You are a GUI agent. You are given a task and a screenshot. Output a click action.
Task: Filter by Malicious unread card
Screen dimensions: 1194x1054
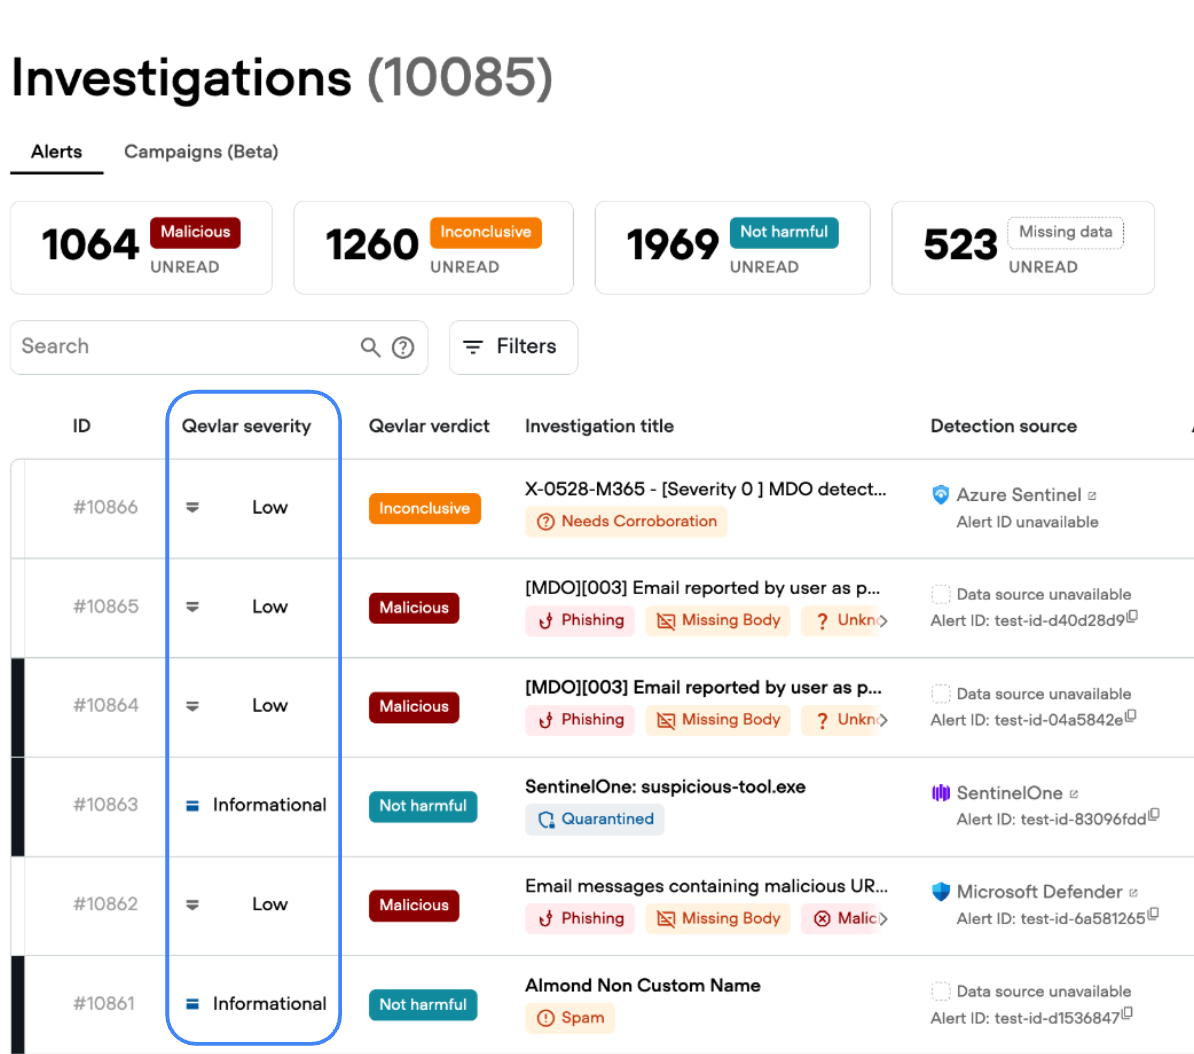pos(141,248)
